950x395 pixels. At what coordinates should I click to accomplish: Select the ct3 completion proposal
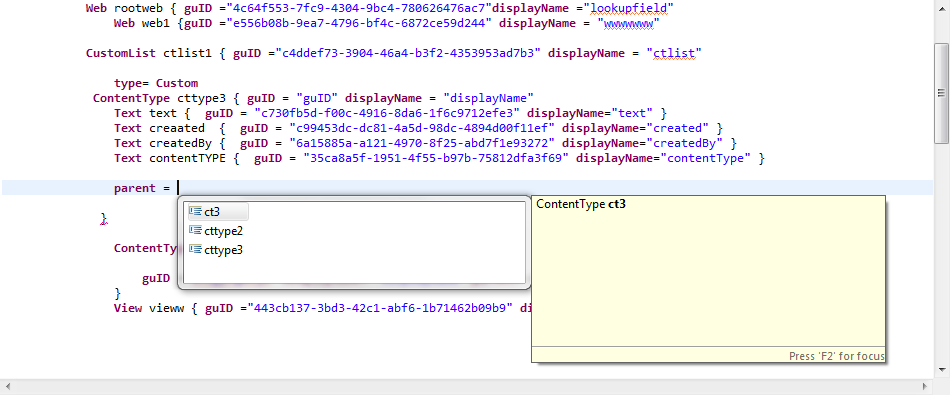click(218, 211)
